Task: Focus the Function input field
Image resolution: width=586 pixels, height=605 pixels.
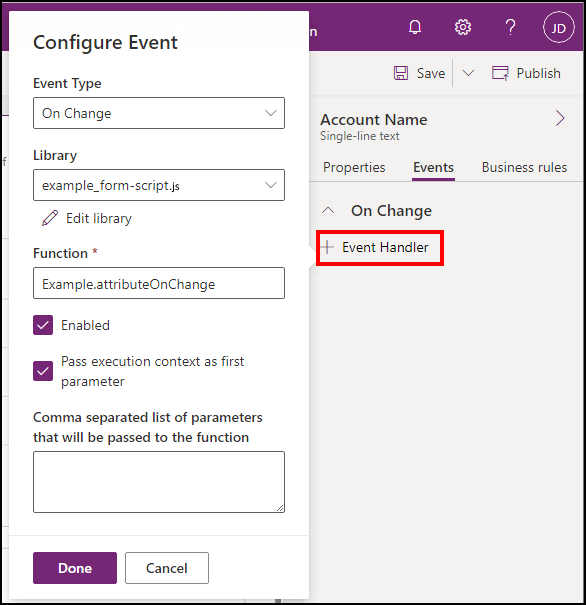Action: (x=159, y=283)
